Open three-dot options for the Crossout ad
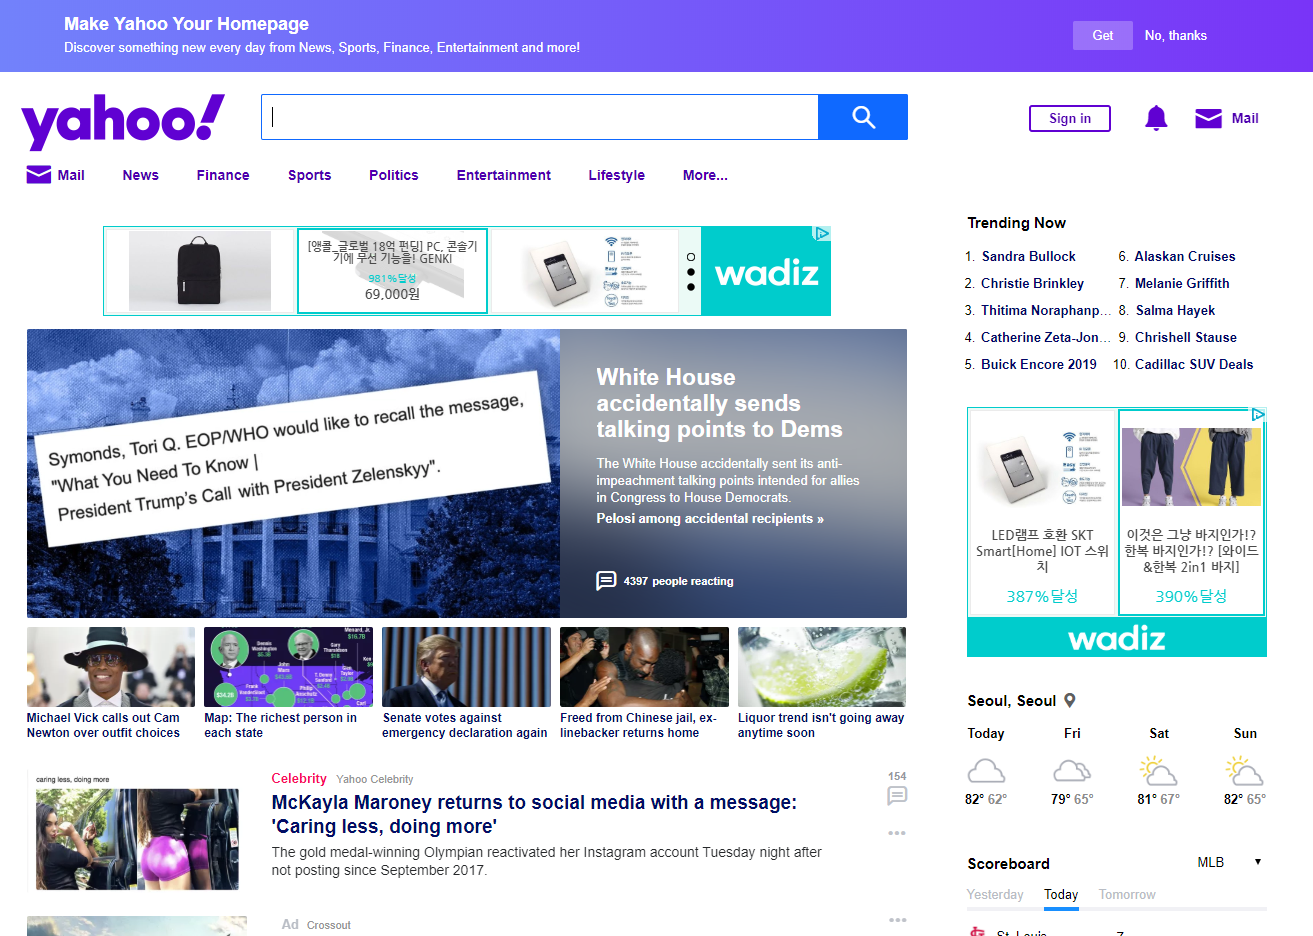 pyautogui.click(x=897, y=920)
